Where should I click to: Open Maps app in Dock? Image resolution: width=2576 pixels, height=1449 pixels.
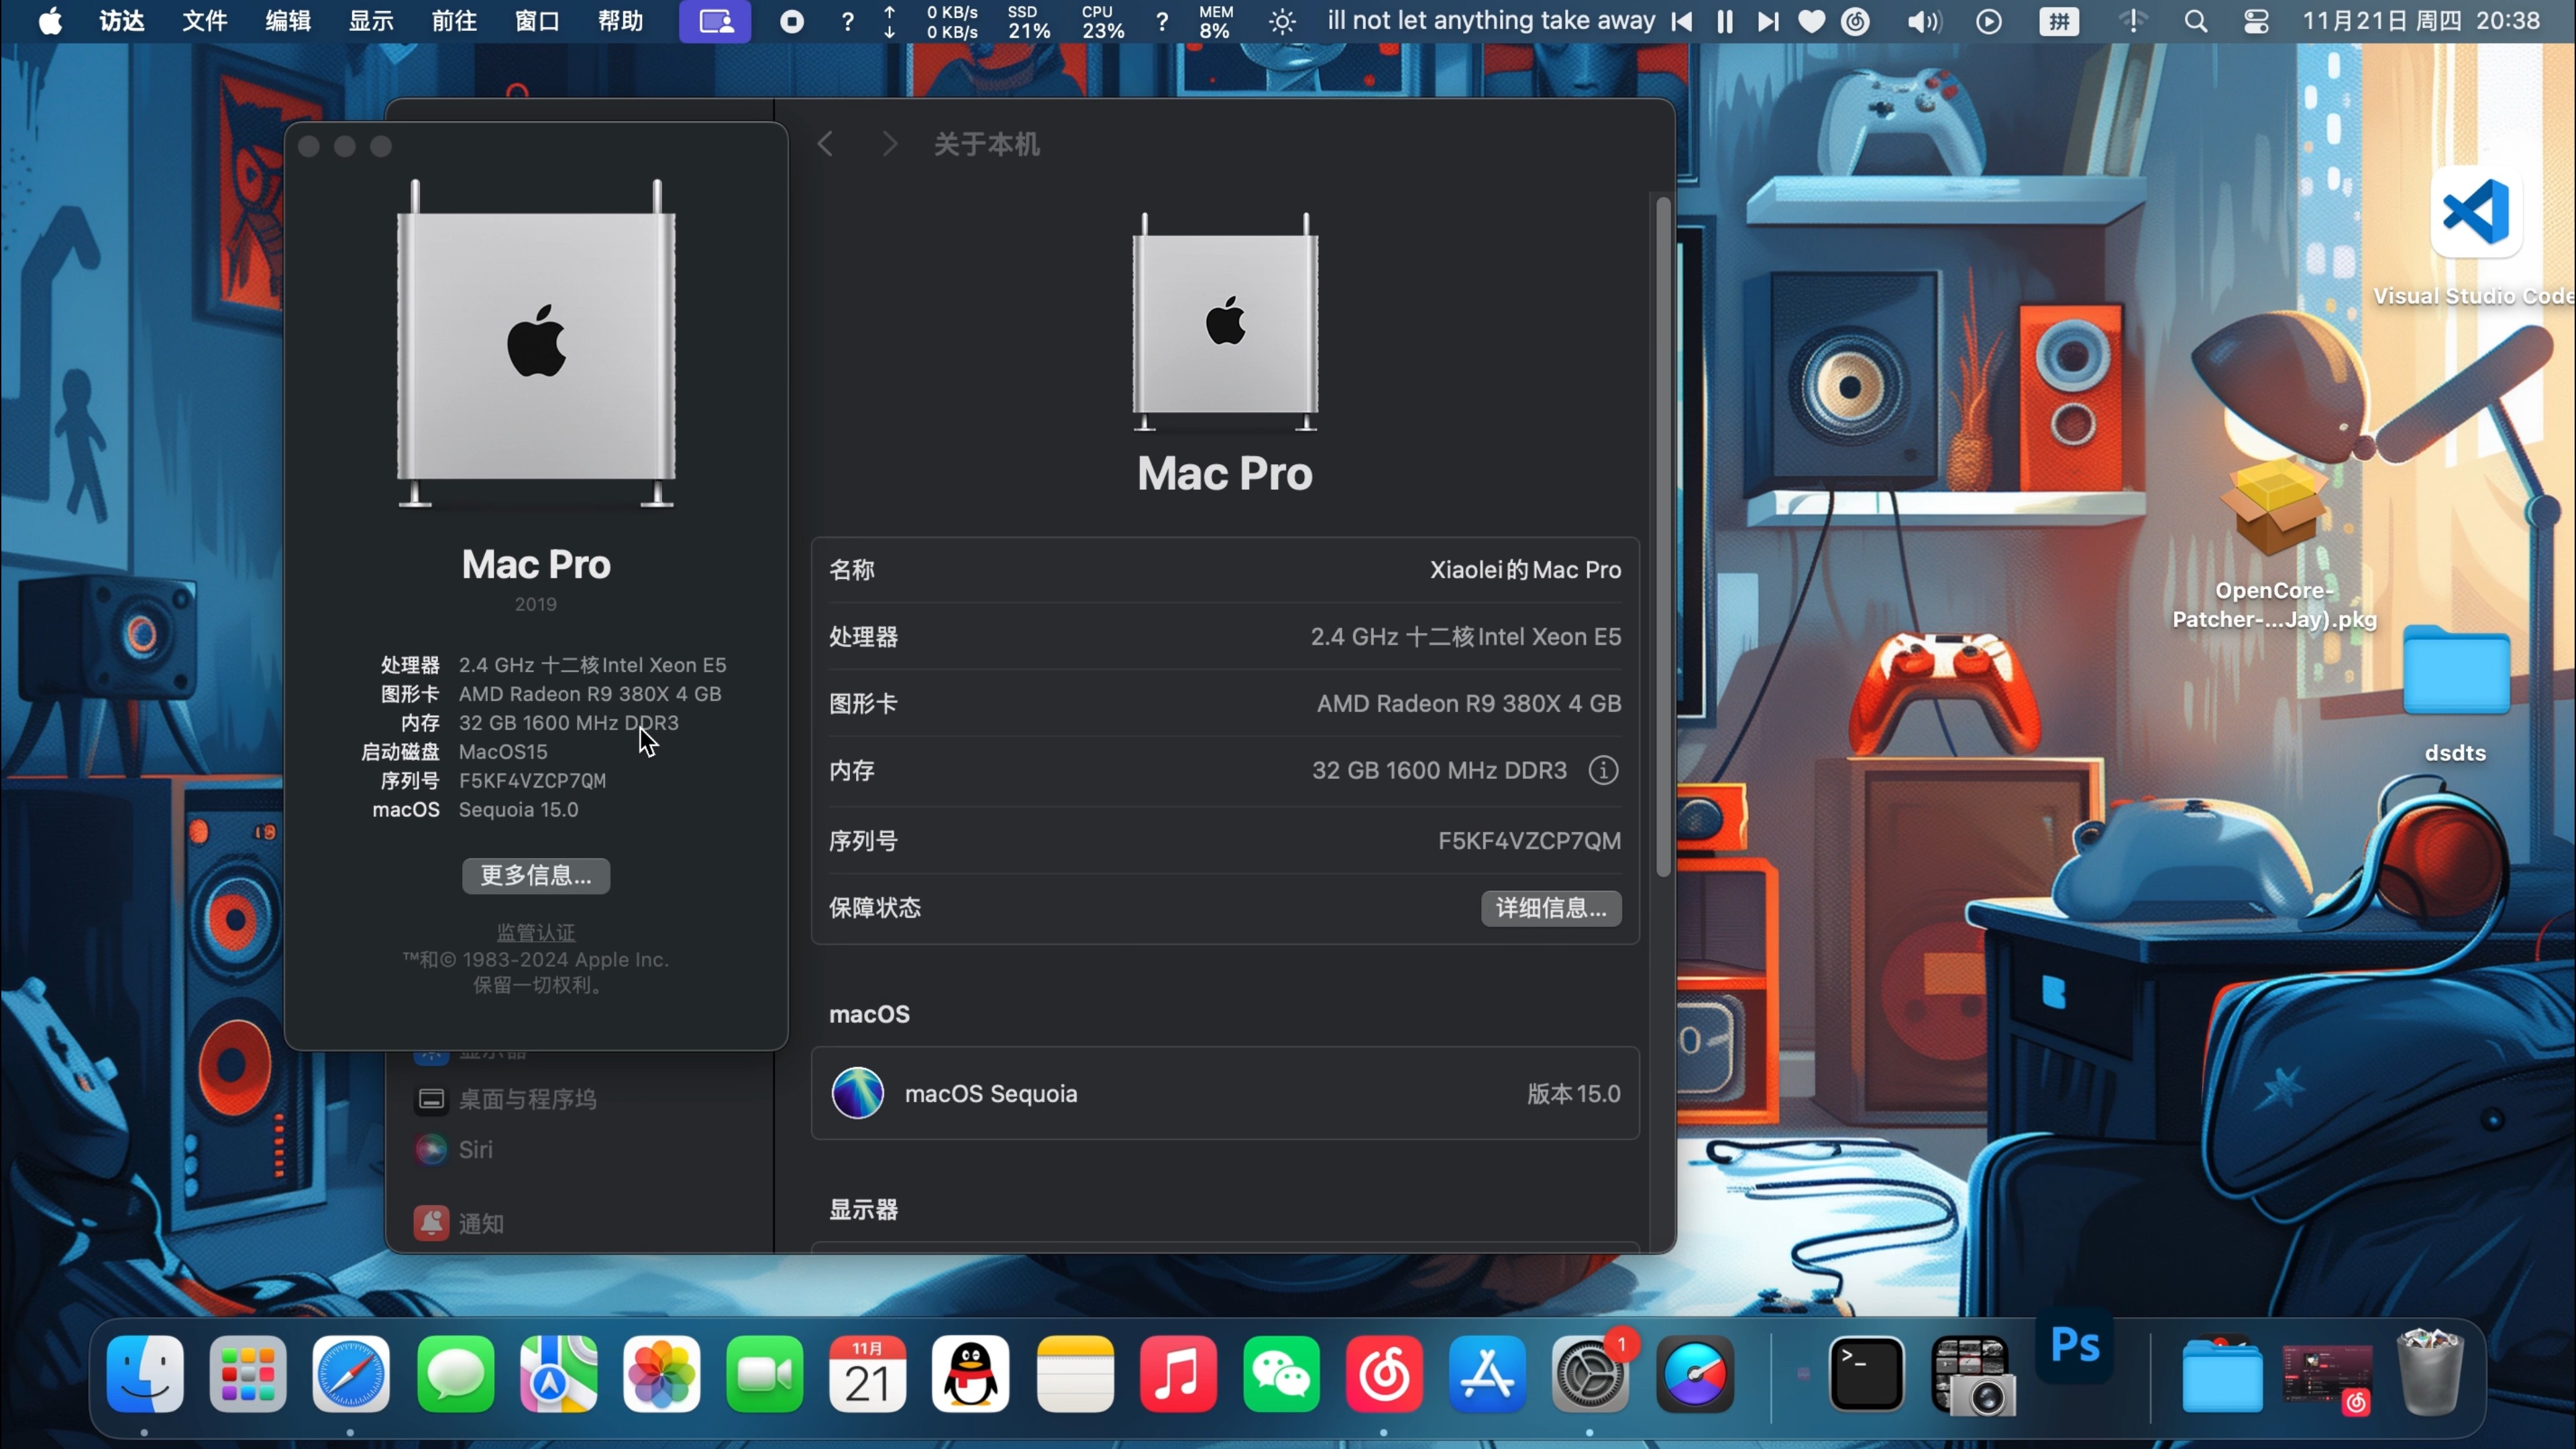558,1374
